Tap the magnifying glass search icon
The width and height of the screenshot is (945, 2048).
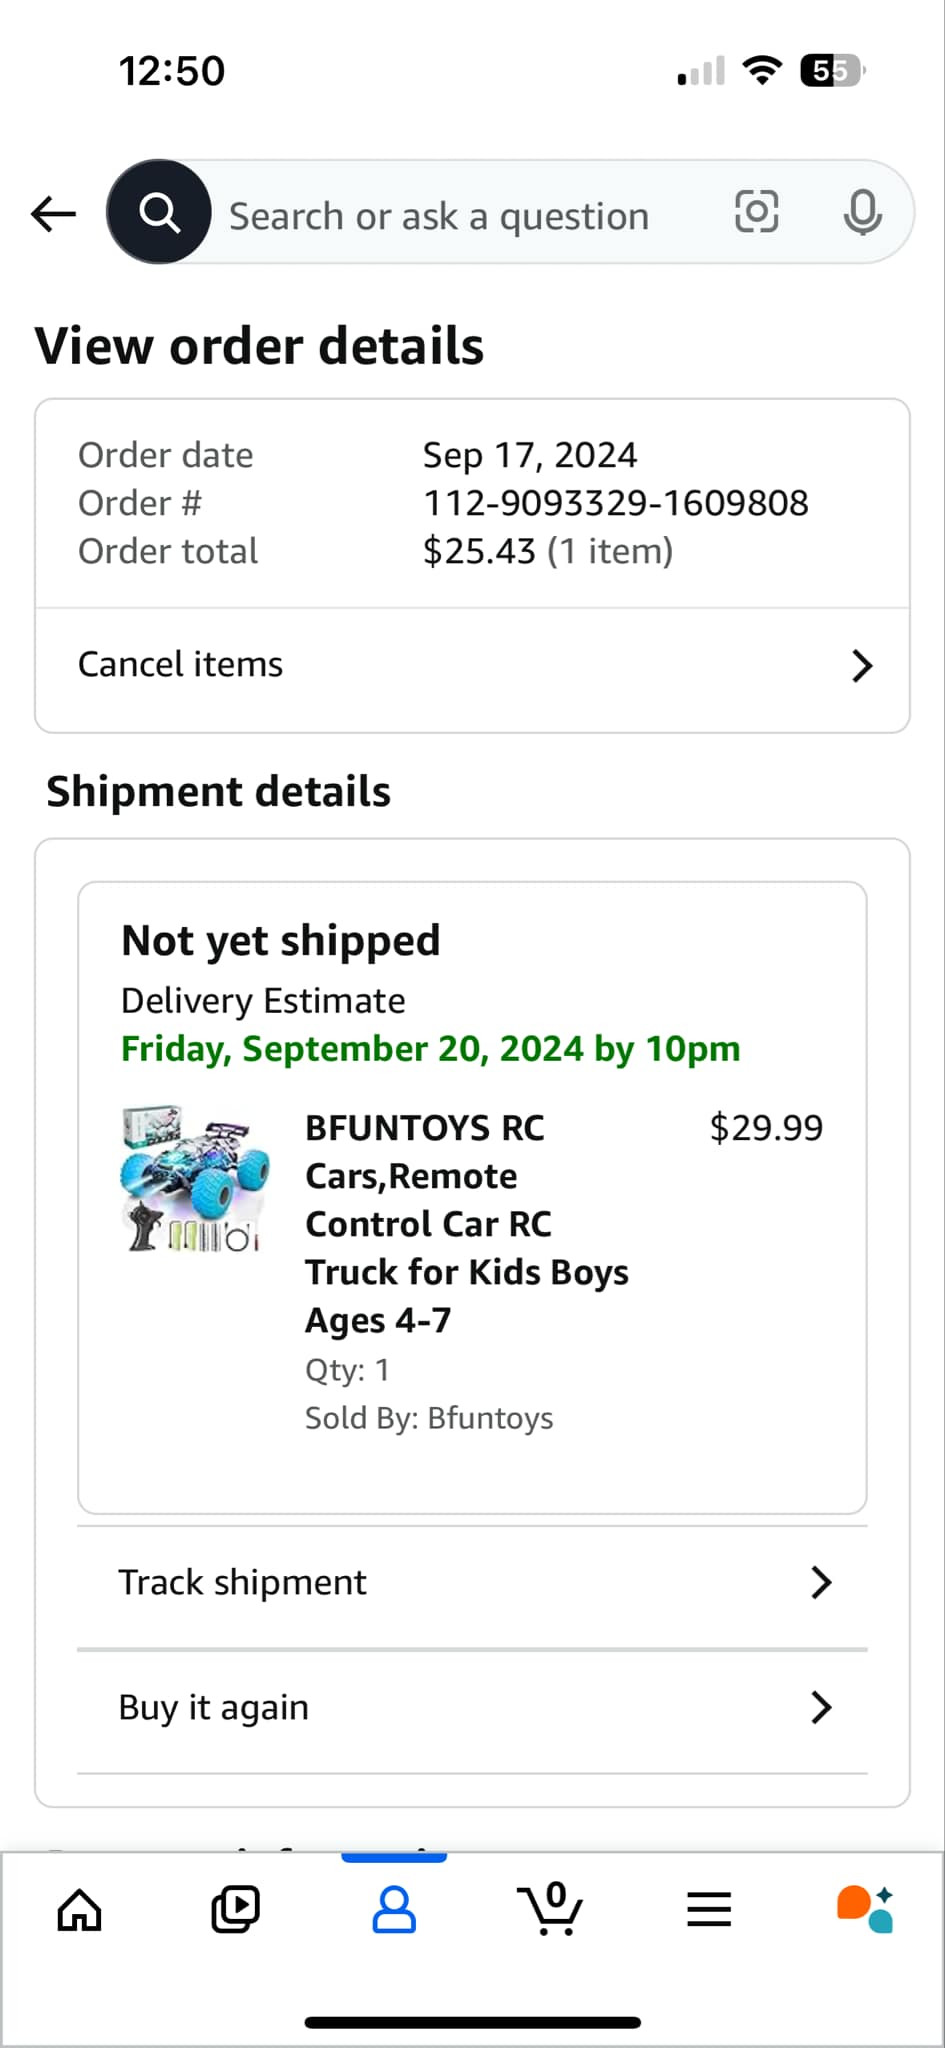[x=159, y=212]
